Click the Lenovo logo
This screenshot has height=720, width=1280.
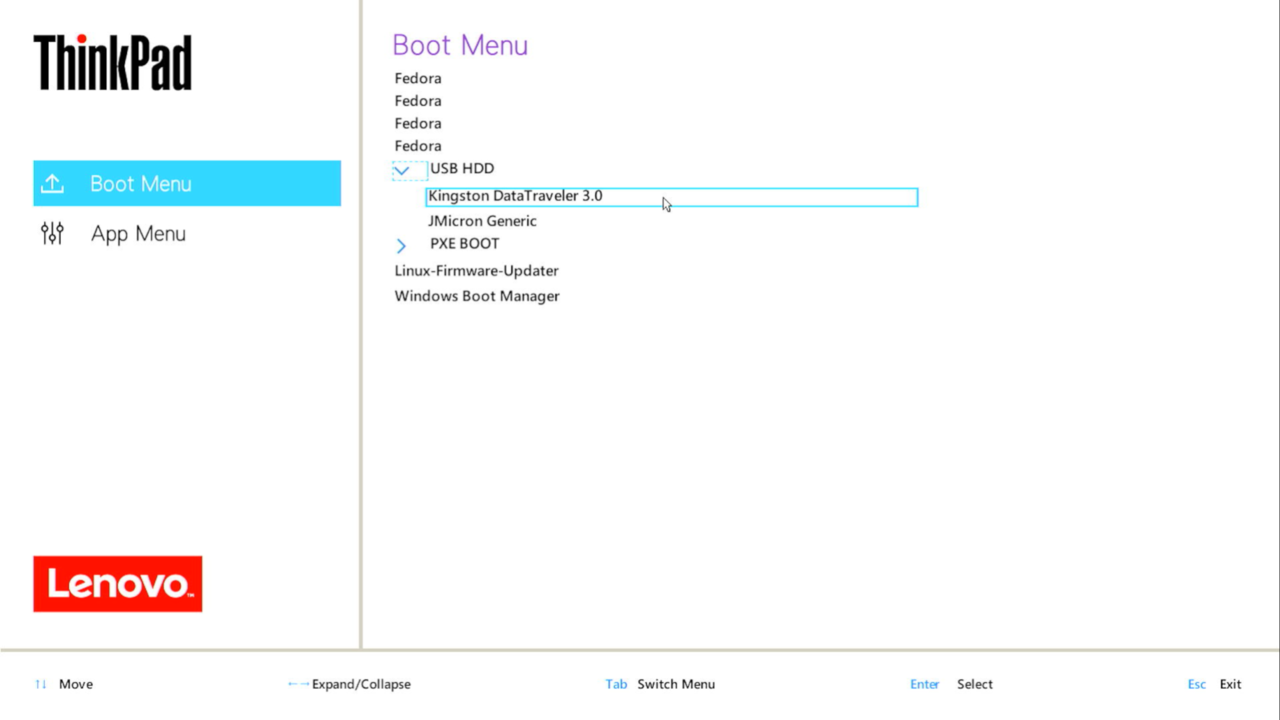click(x=118, y=584)
